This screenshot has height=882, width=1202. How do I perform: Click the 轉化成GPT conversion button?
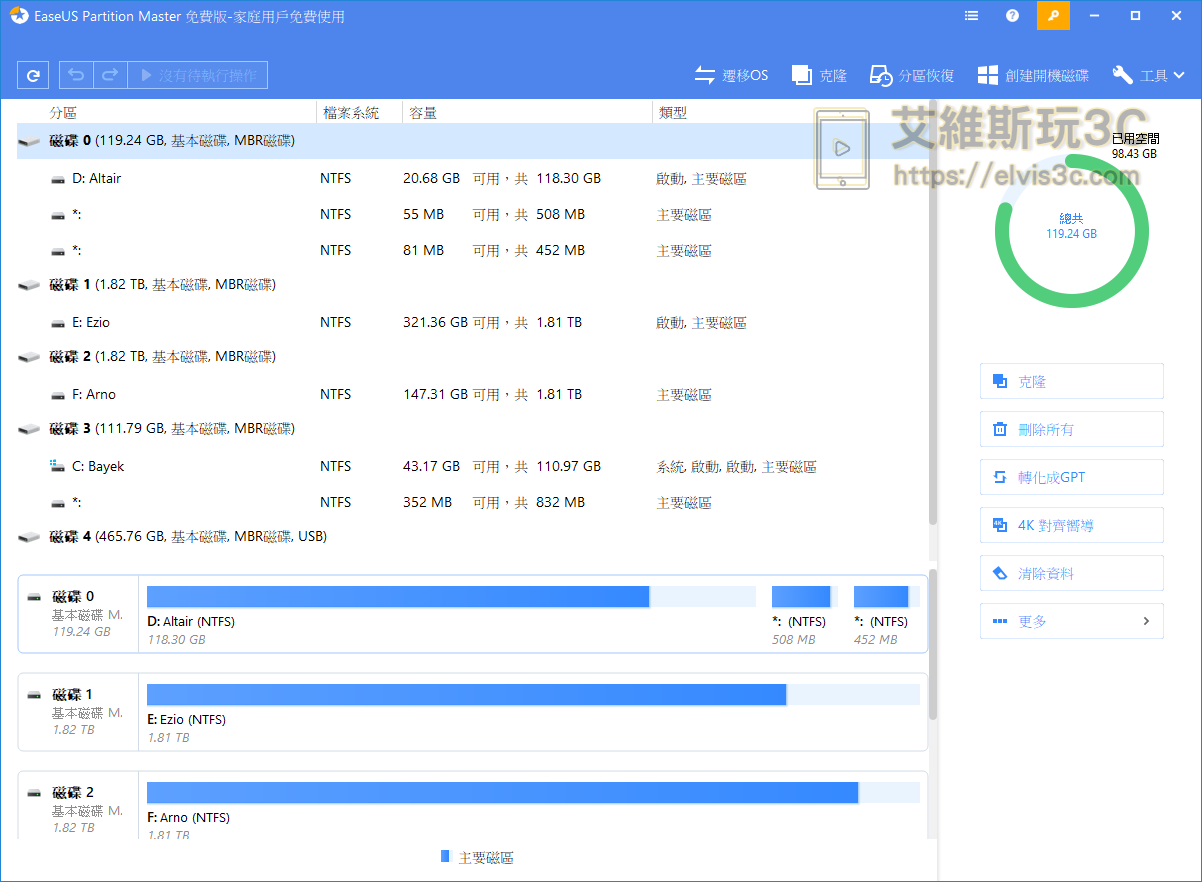(x=1071, y=476)
